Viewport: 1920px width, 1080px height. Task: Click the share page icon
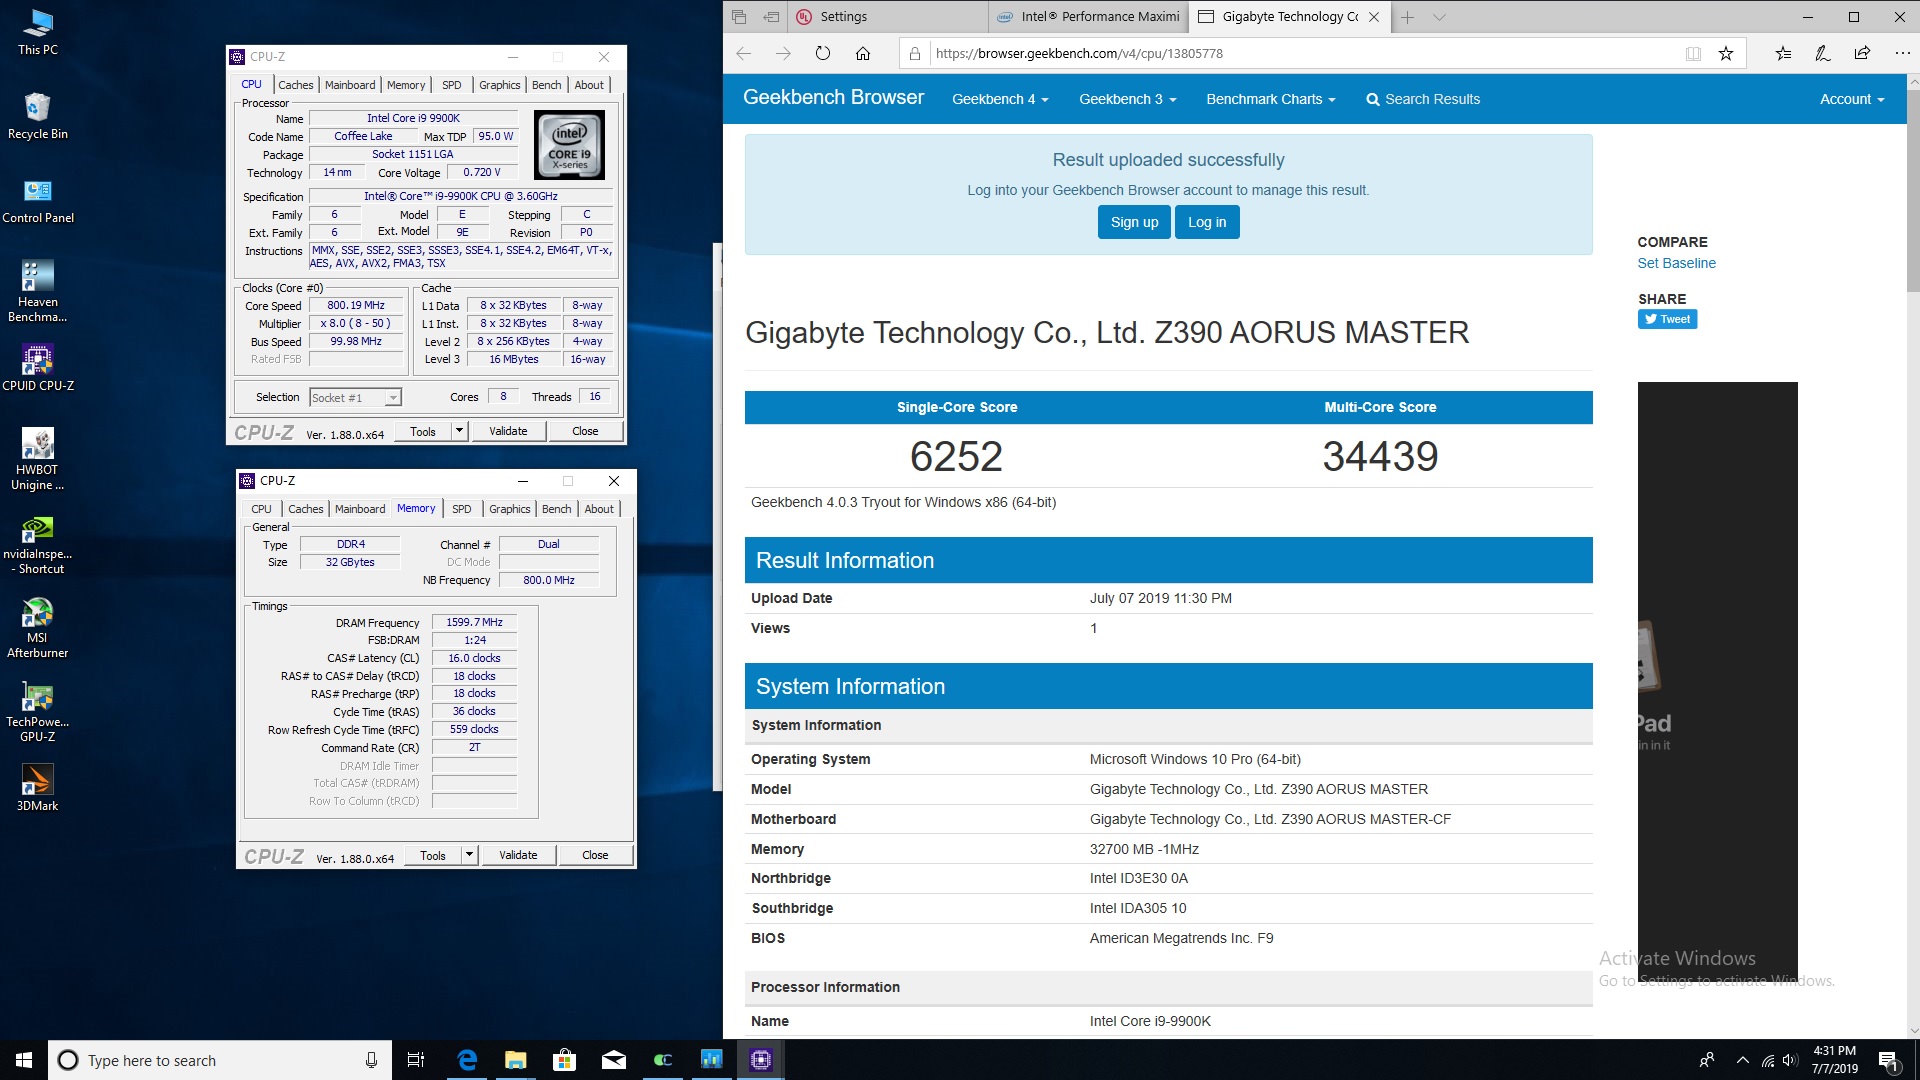(x=1862, y=54)
